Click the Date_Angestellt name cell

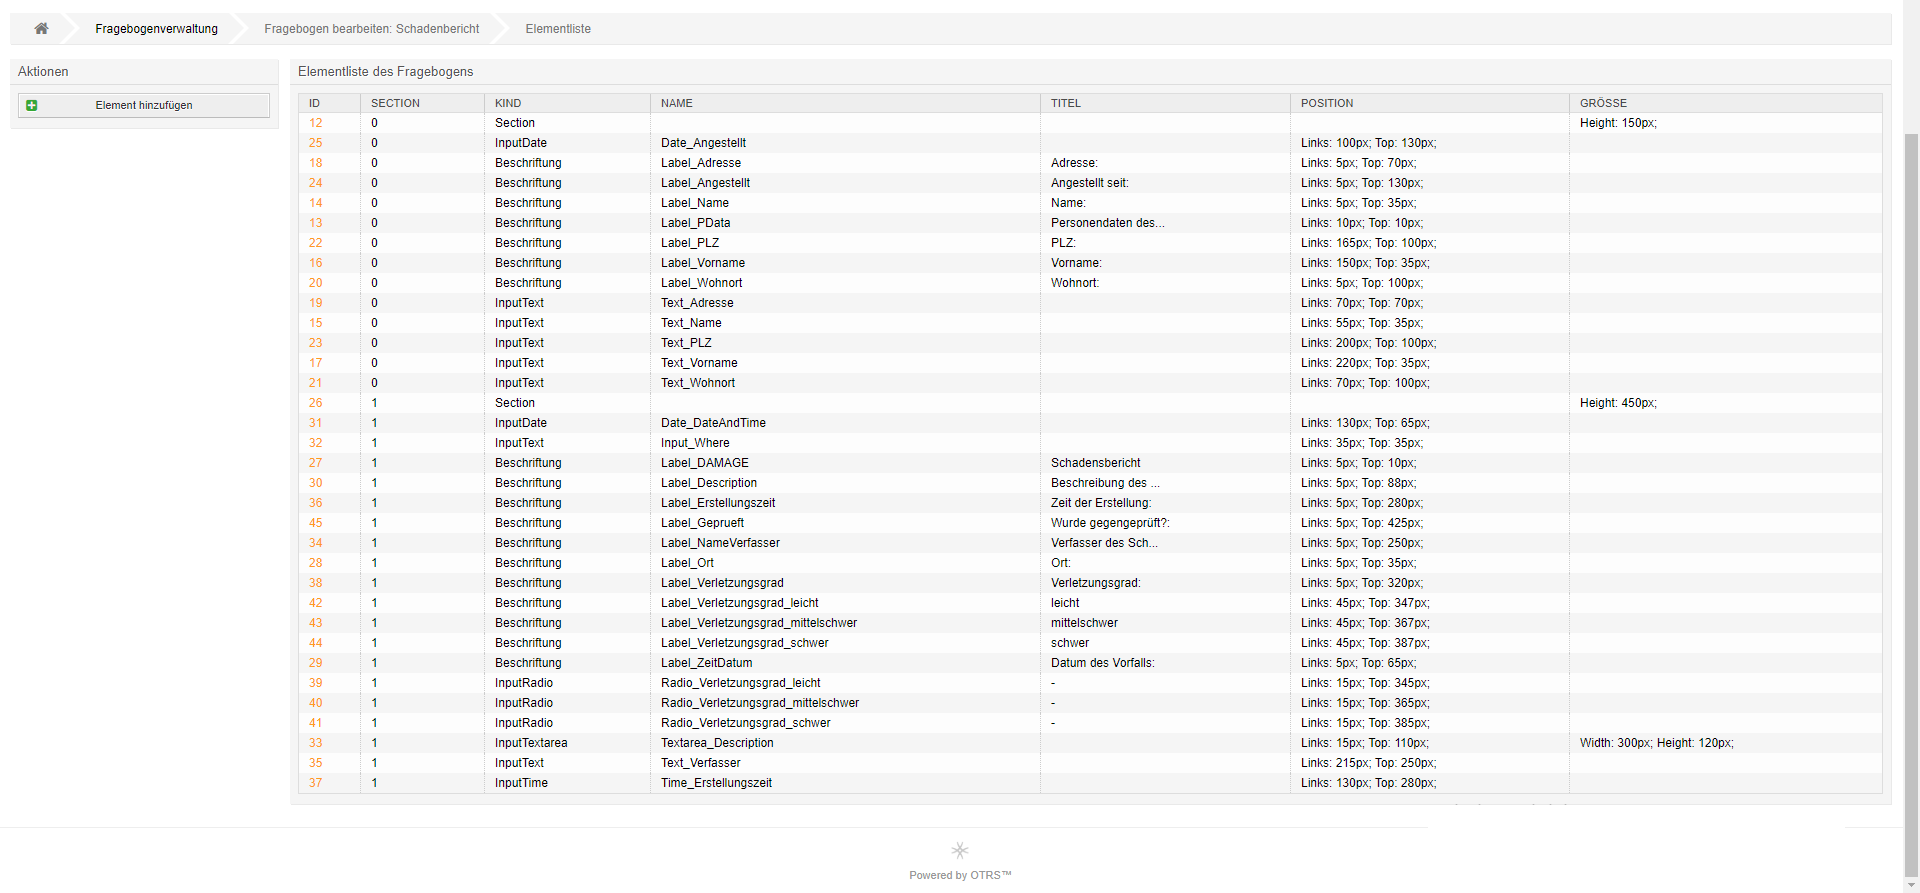click(845, 143)
